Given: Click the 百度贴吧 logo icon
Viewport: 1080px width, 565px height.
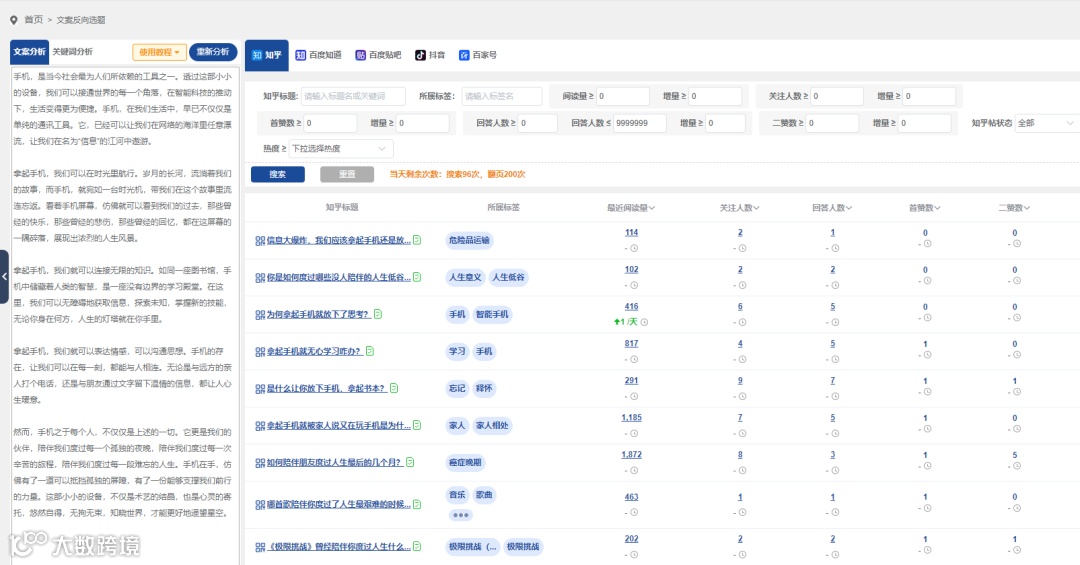Looking at the screenshot, I should [360, 55].
